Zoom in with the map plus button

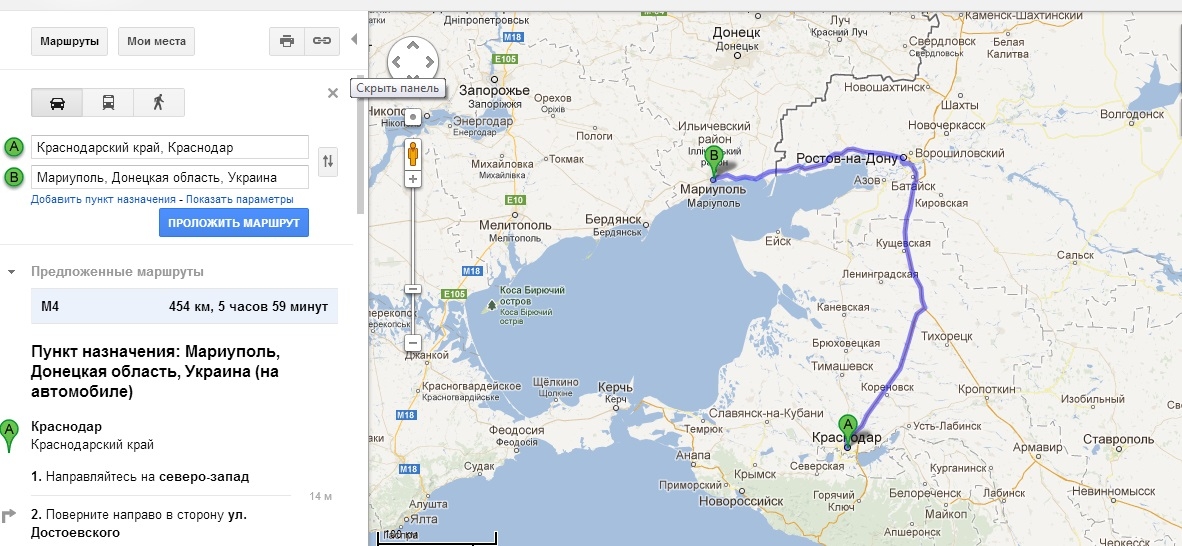(x=413, y=179)
